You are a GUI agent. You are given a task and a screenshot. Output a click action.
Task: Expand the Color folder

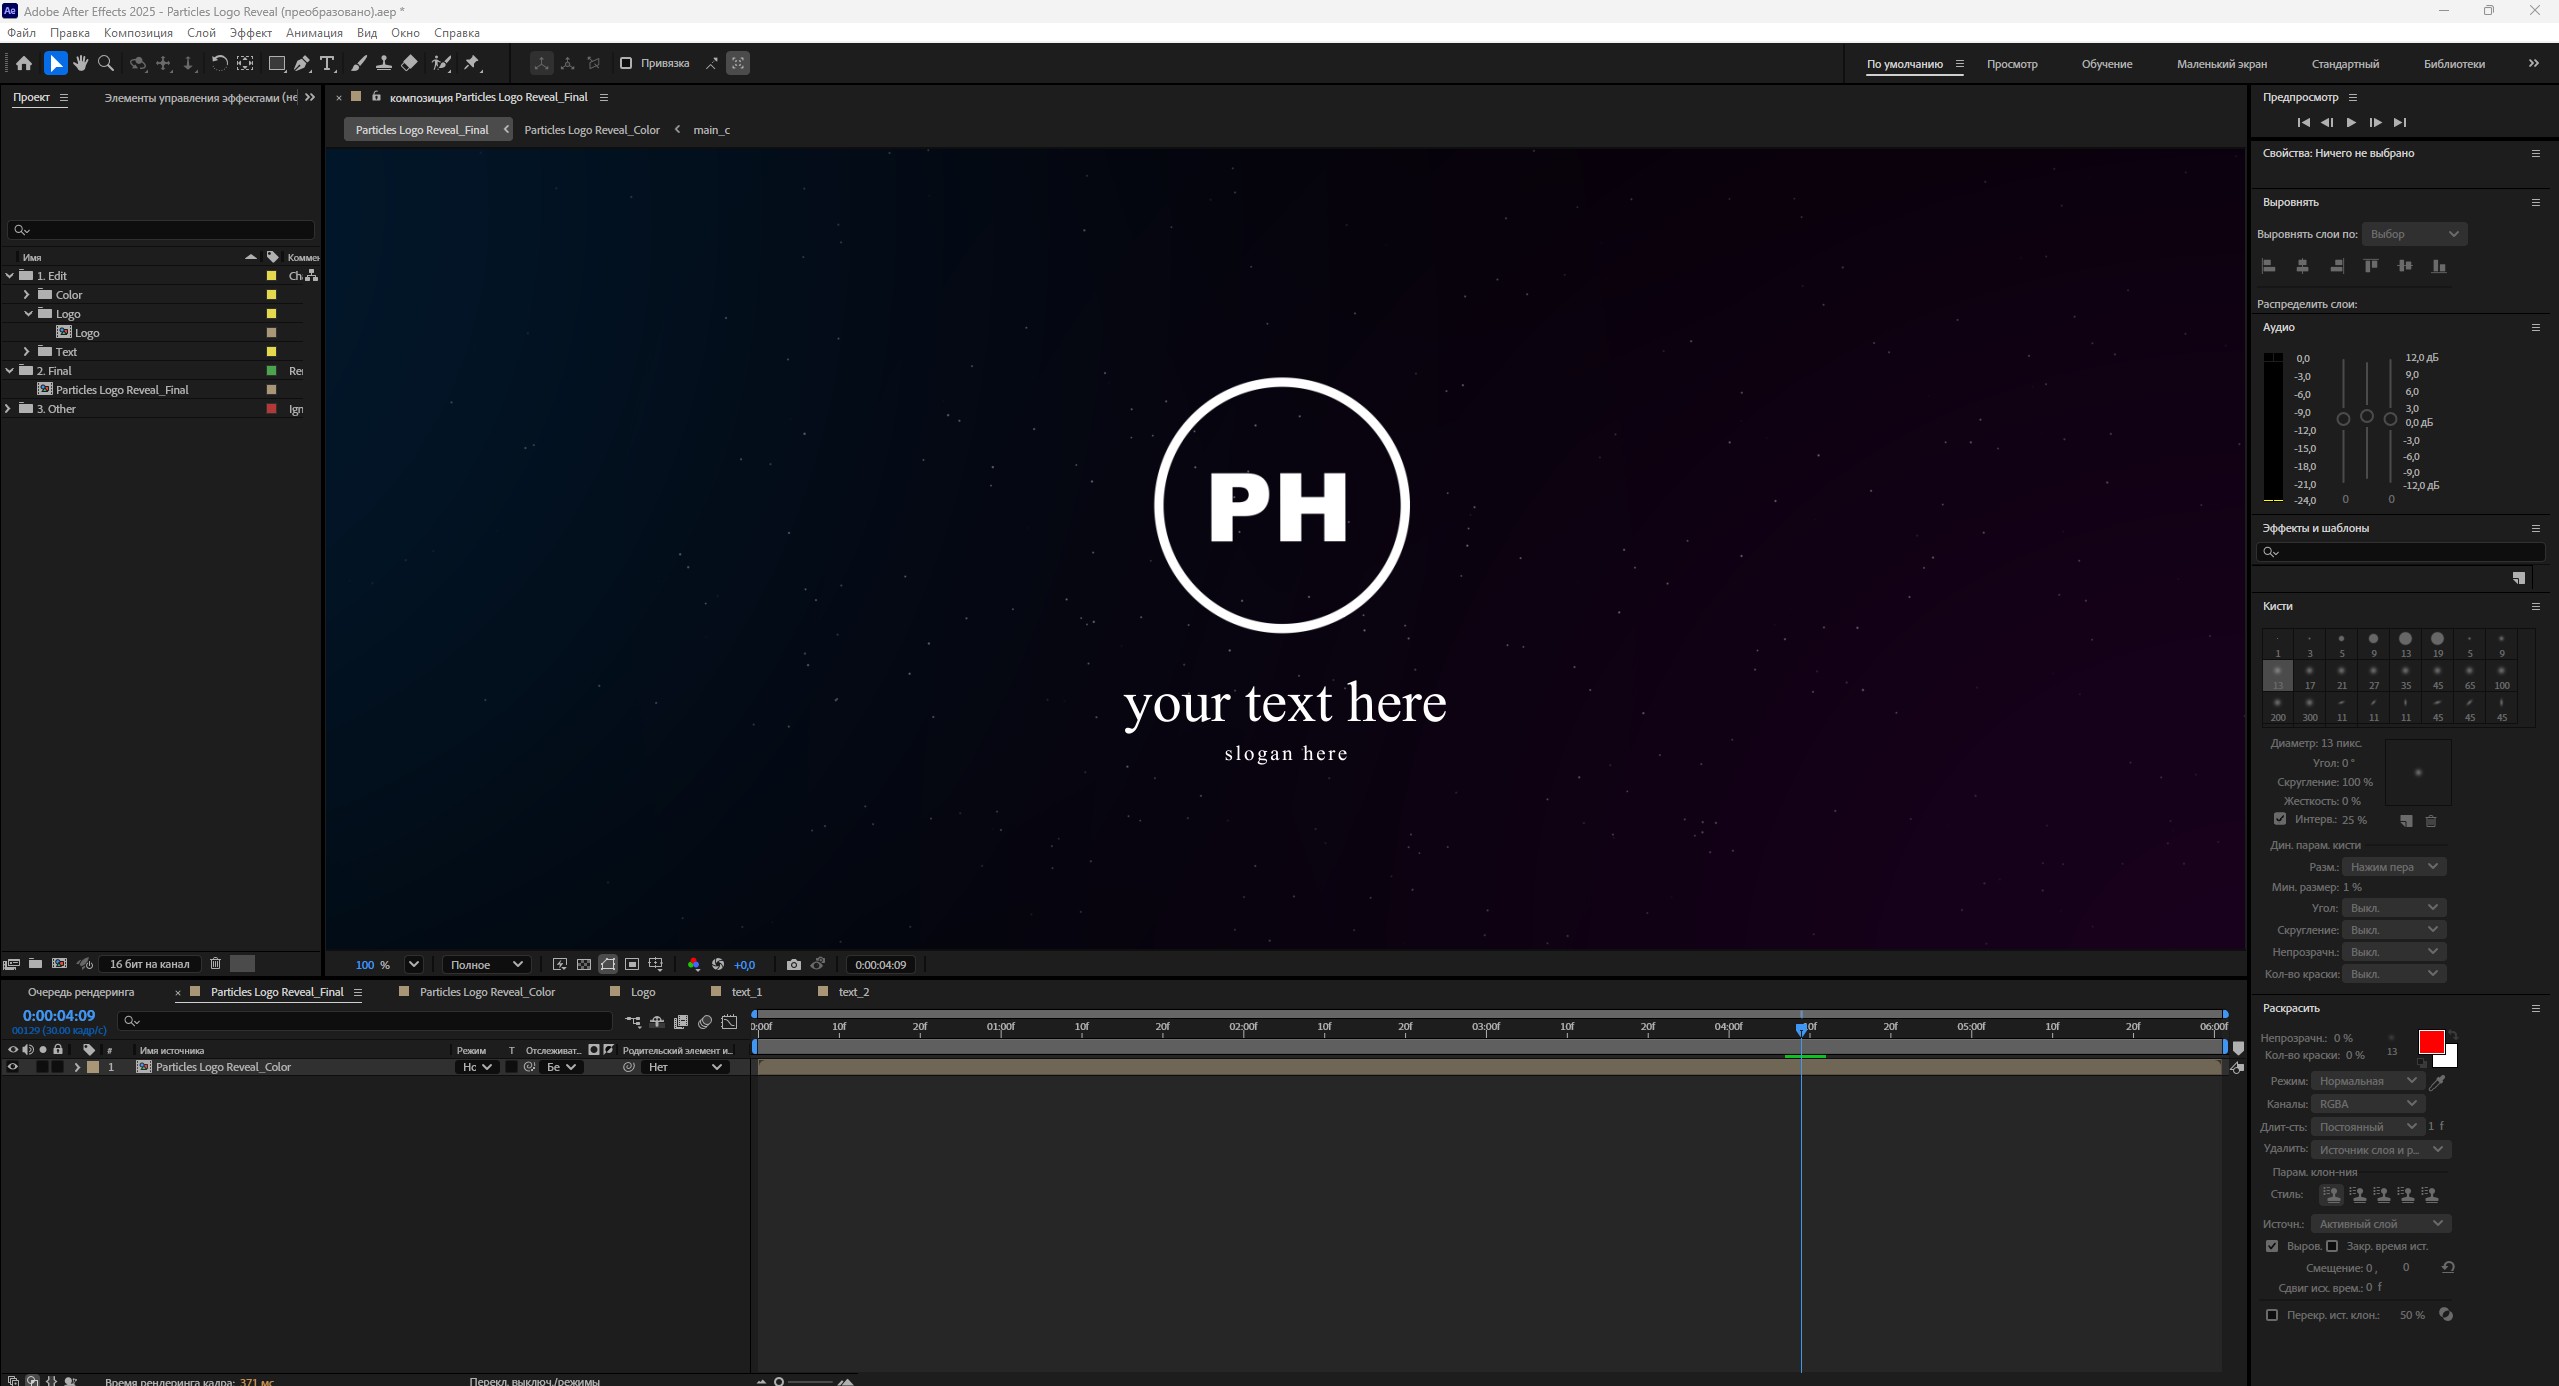27,295
